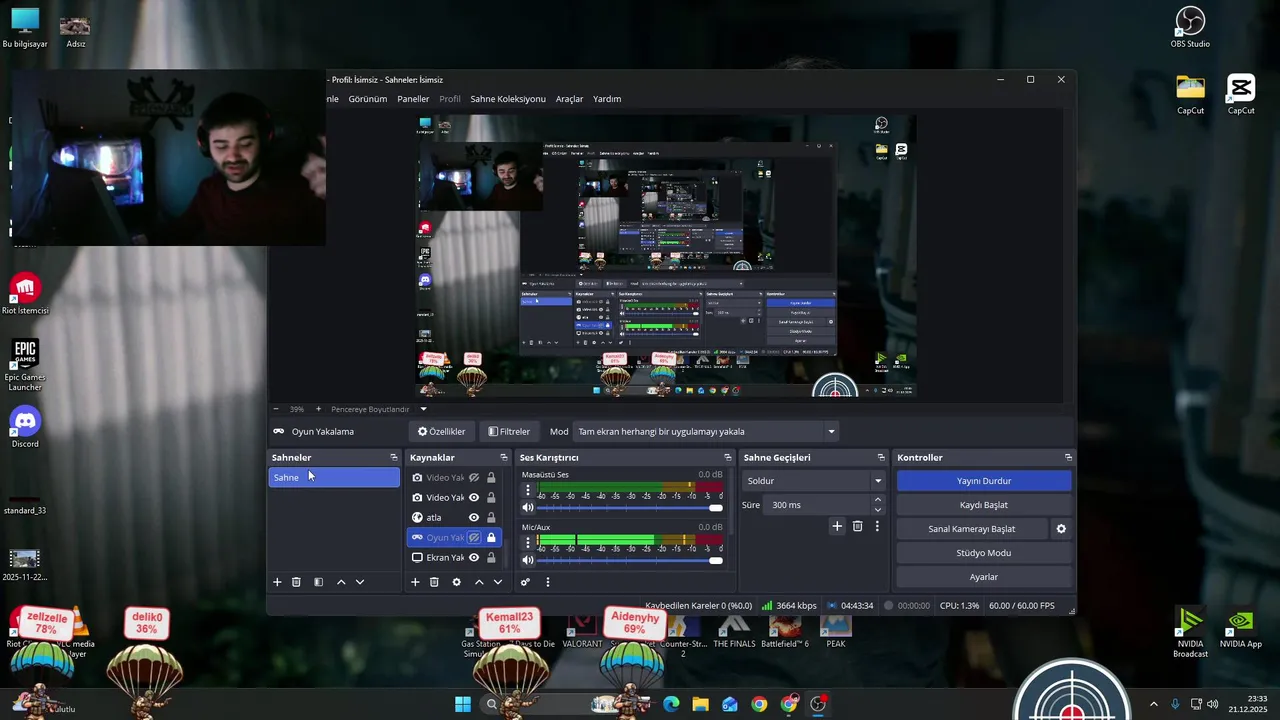Open the Paneller menu
Image resolution: width=1280 pixels, height=720 pixels.
[x=413, y=99]
